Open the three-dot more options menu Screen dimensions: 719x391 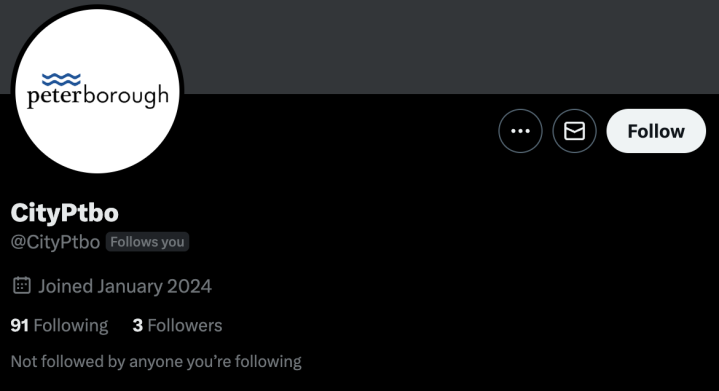point(520,131)
